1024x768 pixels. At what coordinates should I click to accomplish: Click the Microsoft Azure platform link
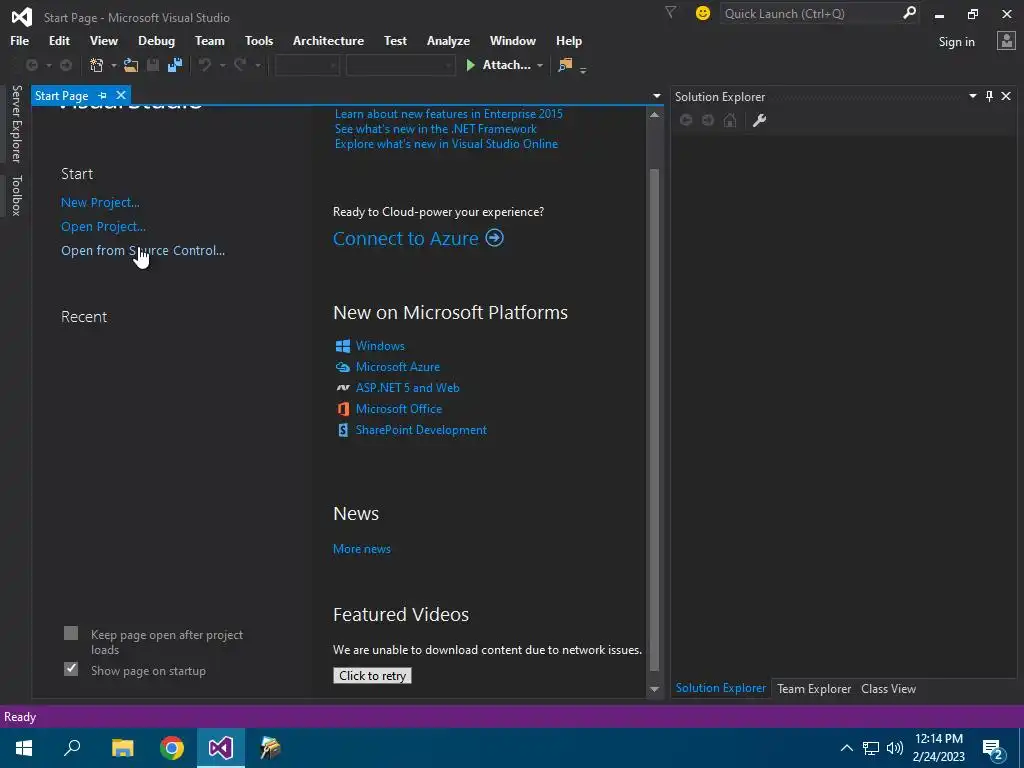click(398, 367)
